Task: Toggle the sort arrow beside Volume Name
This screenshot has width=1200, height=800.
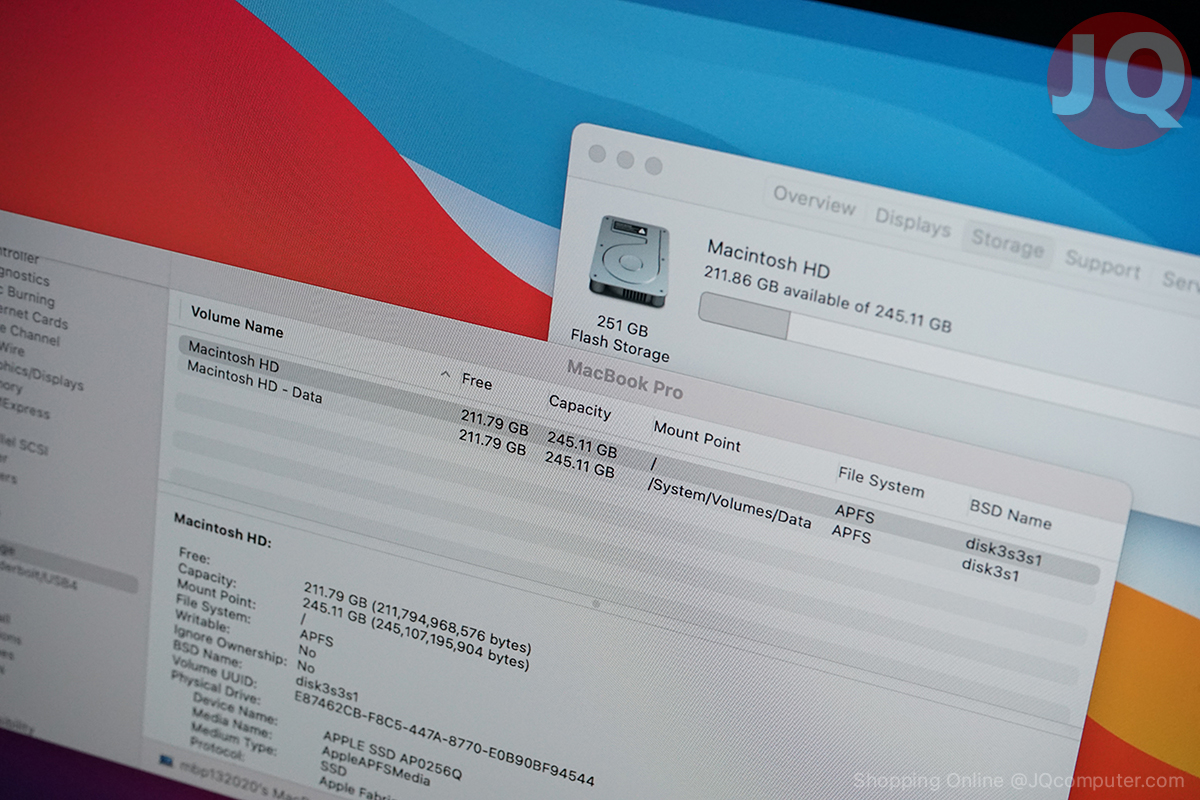Action: point(445,374)
